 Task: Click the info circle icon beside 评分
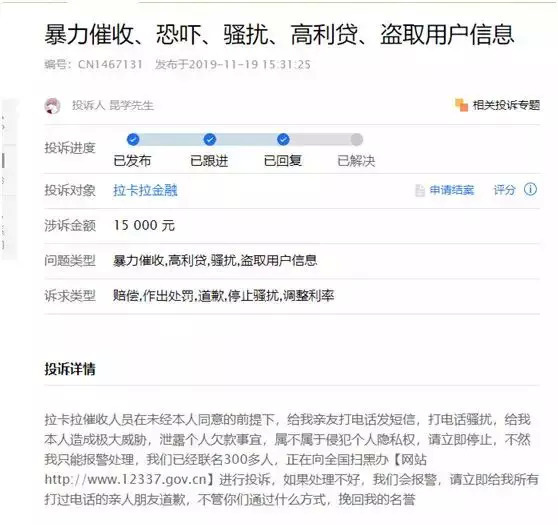[530, 189]
